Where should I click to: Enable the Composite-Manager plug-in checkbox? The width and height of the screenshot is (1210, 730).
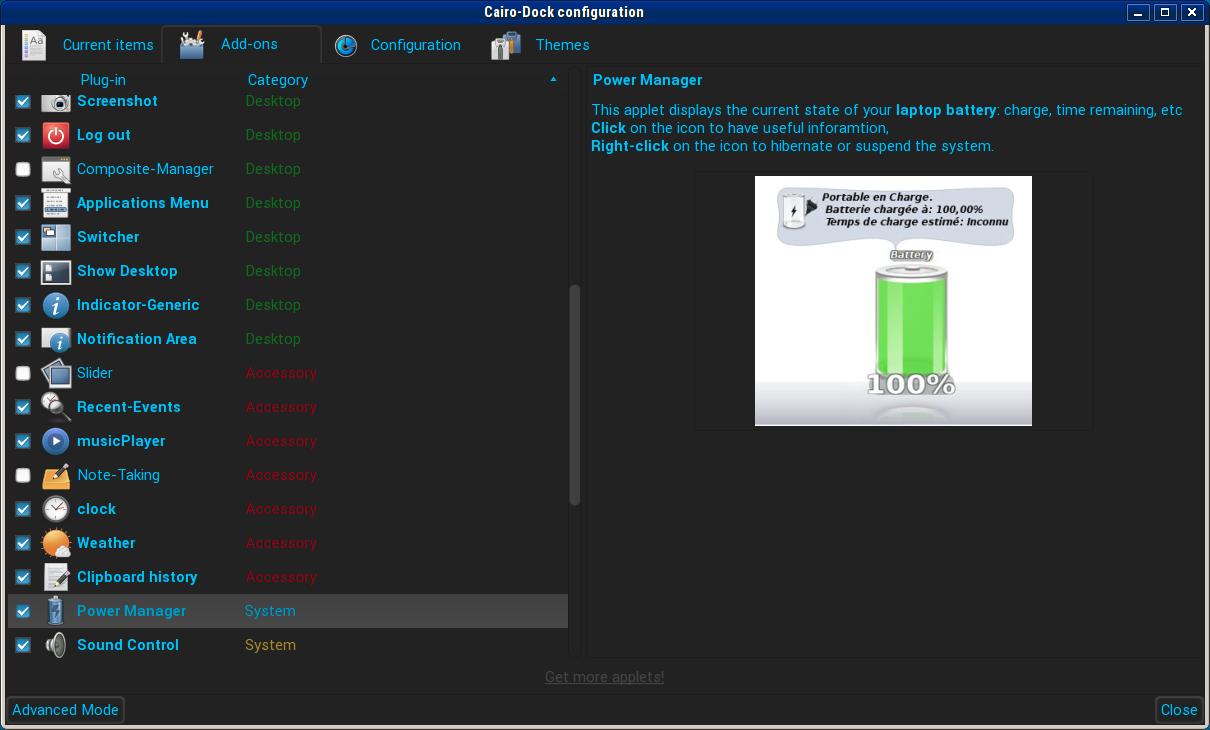click(x=23, y=169)
